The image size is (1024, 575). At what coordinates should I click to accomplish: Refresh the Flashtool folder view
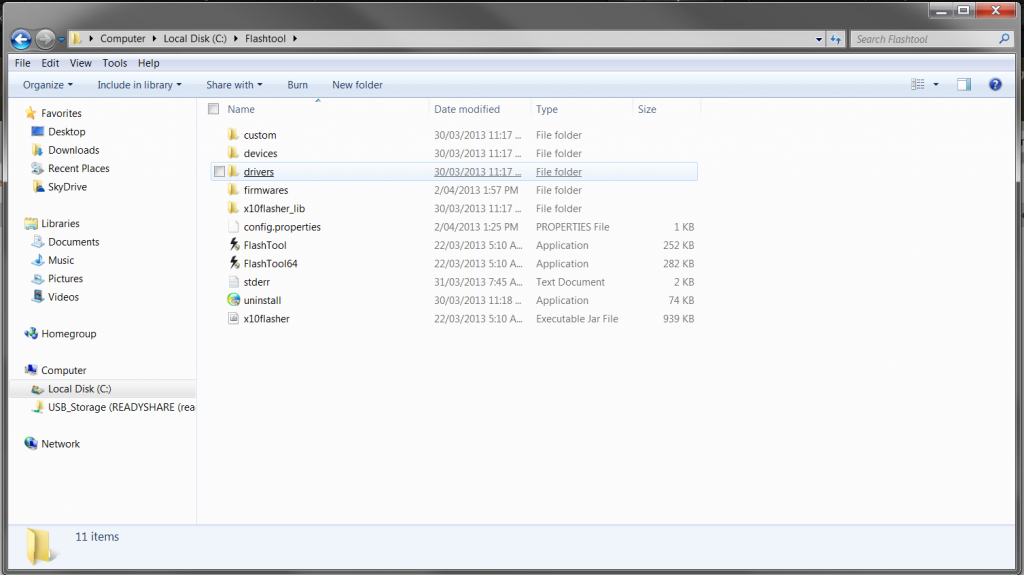(x=836, y=39)
